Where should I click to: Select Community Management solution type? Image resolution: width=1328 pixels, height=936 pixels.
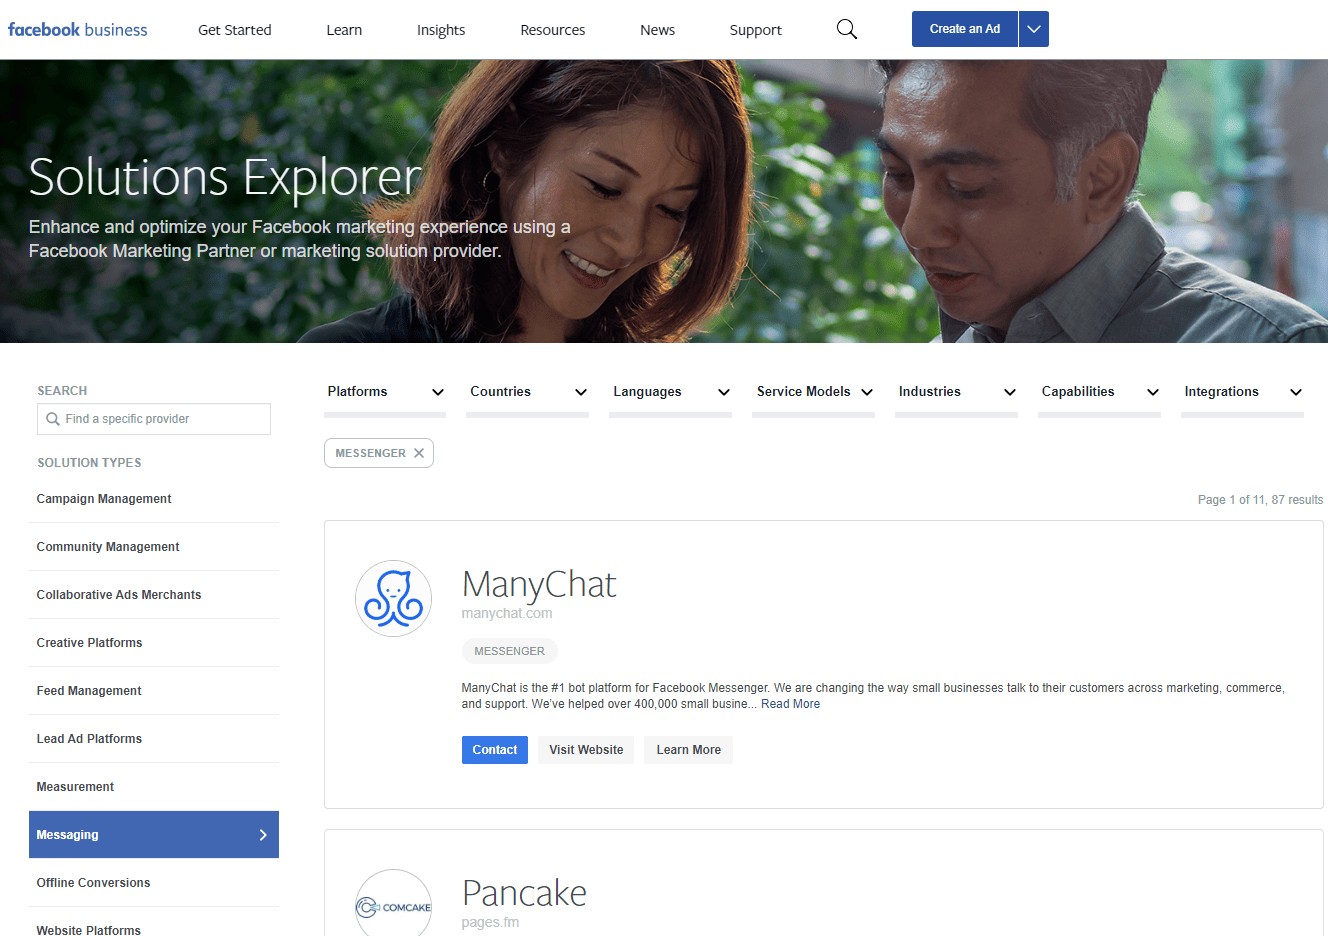pos(154,547)
